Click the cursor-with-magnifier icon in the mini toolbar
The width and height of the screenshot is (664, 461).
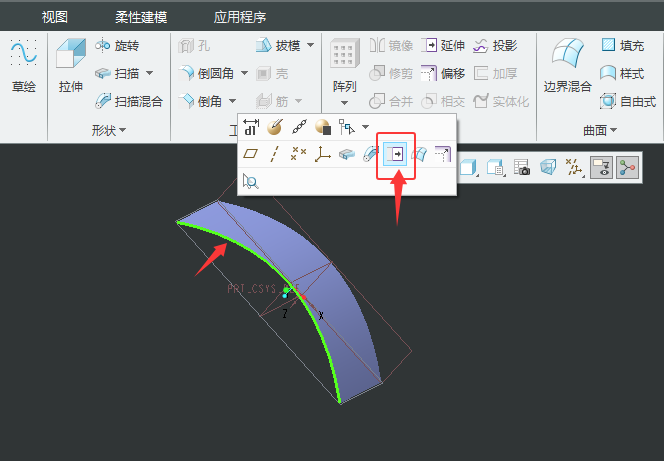(251, 182)
